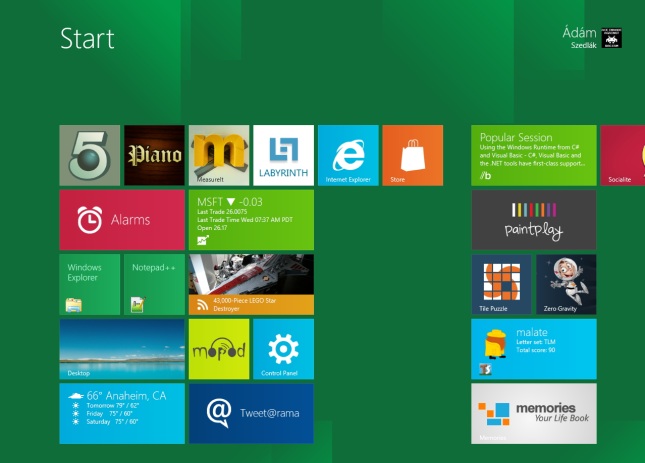Image resolution: width=645 pixels, height=463 pixels.
Task: Click the Ádám Szedlák user avatar
Action: (x=611, y=38)
